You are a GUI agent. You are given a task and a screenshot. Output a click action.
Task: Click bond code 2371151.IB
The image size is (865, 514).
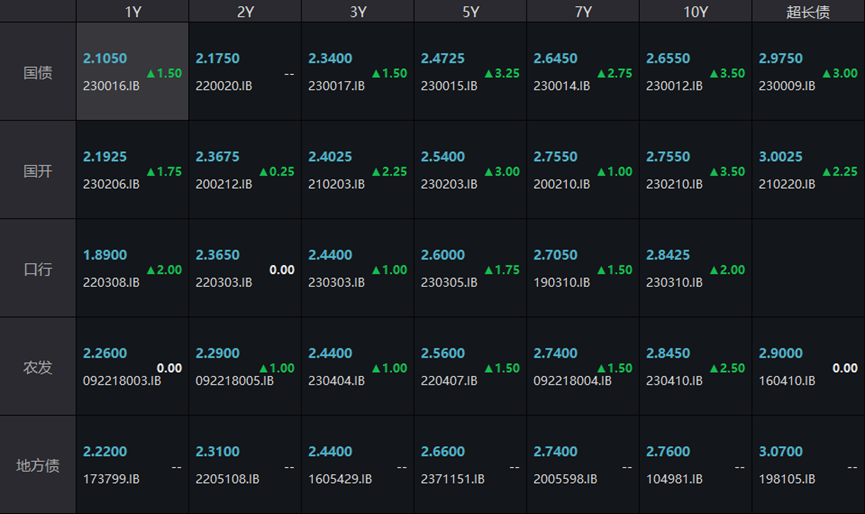(453, 479)
